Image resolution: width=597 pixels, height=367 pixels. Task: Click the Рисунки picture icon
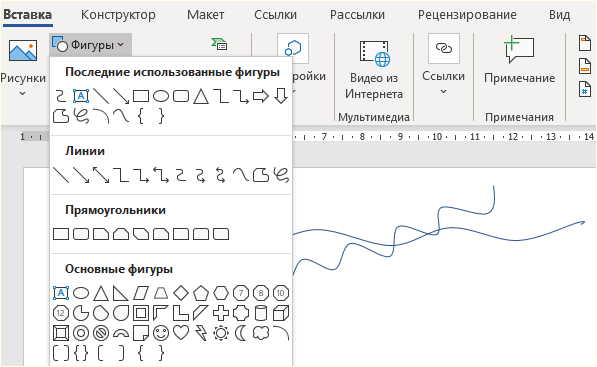23,50
